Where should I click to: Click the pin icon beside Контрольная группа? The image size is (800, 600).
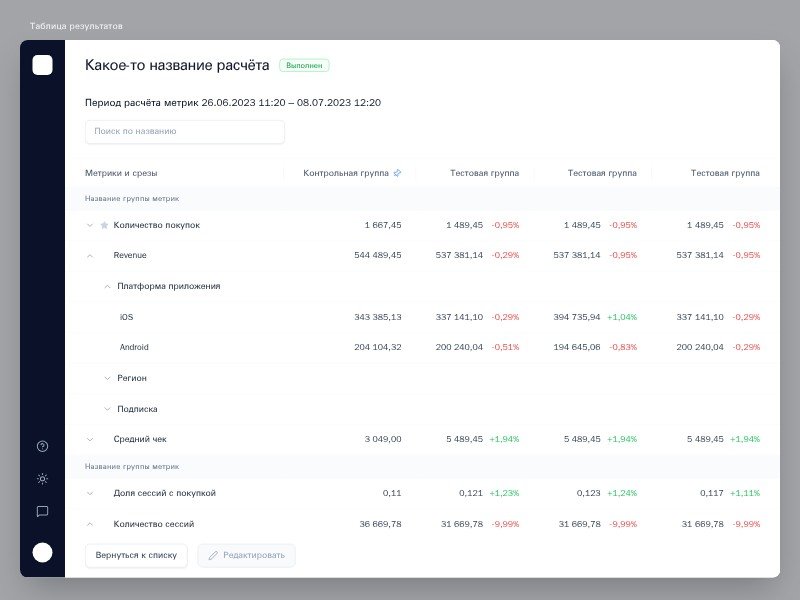coord(397,173)
